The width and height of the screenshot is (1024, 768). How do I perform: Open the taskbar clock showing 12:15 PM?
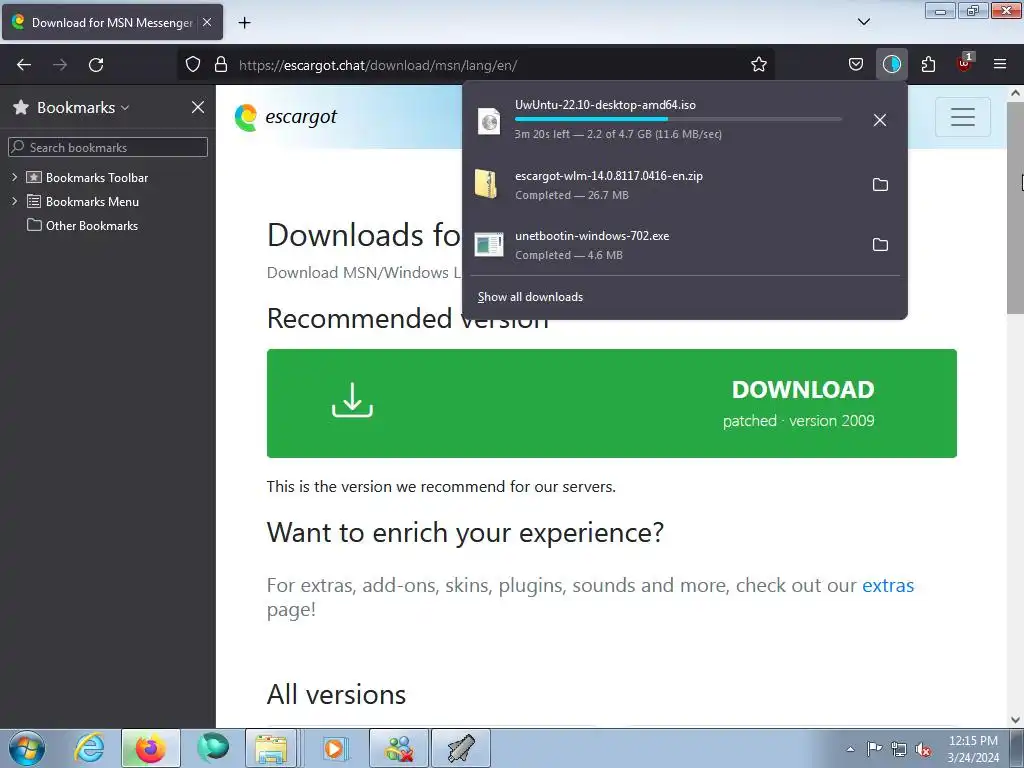[x=973, y=749]
